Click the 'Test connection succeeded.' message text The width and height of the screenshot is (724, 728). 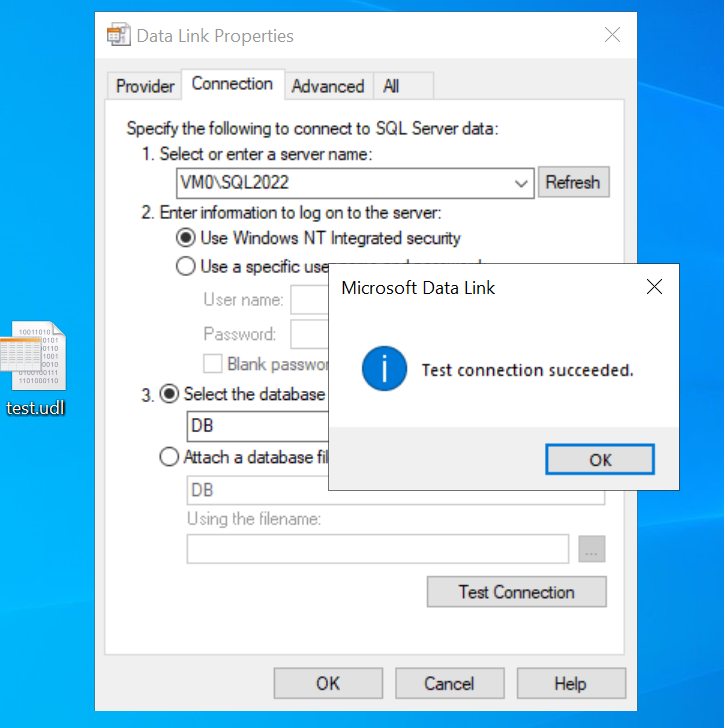[527, 370]
